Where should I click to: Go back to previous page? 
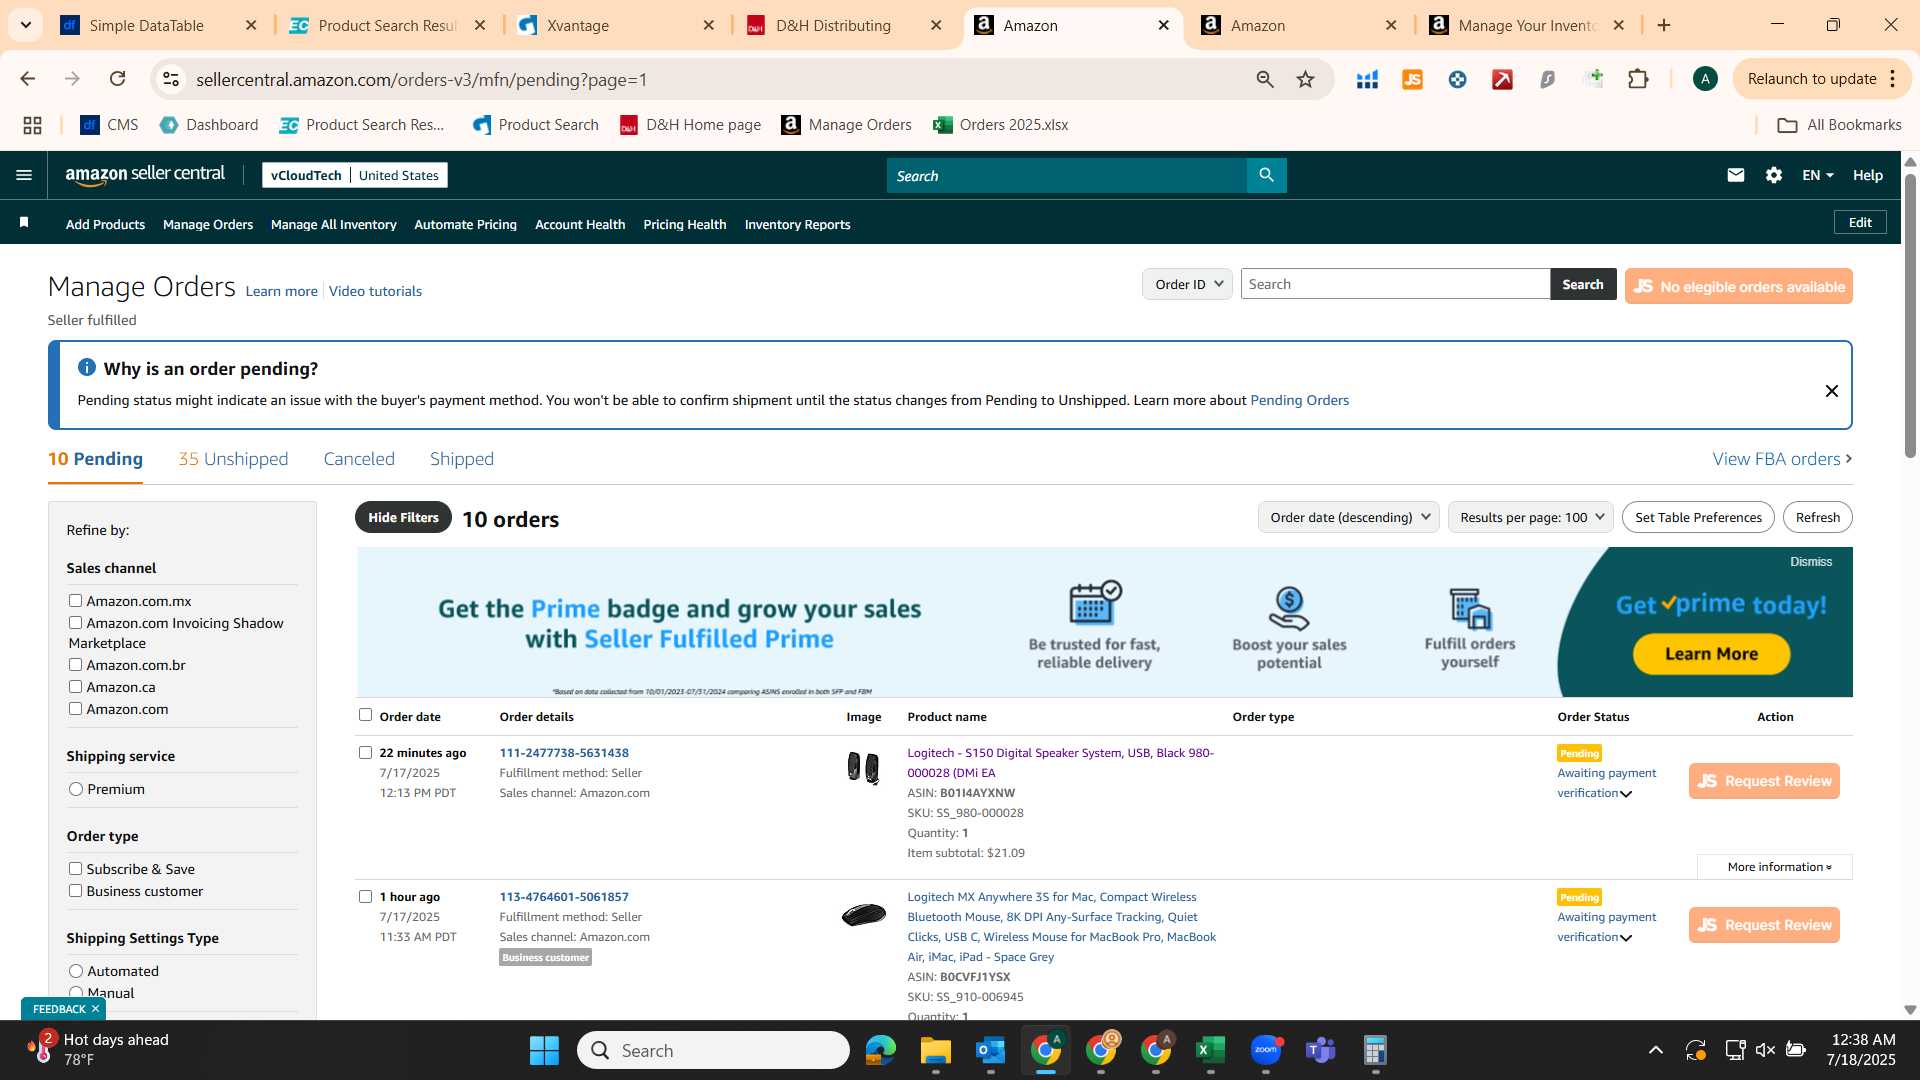[28, 79]
